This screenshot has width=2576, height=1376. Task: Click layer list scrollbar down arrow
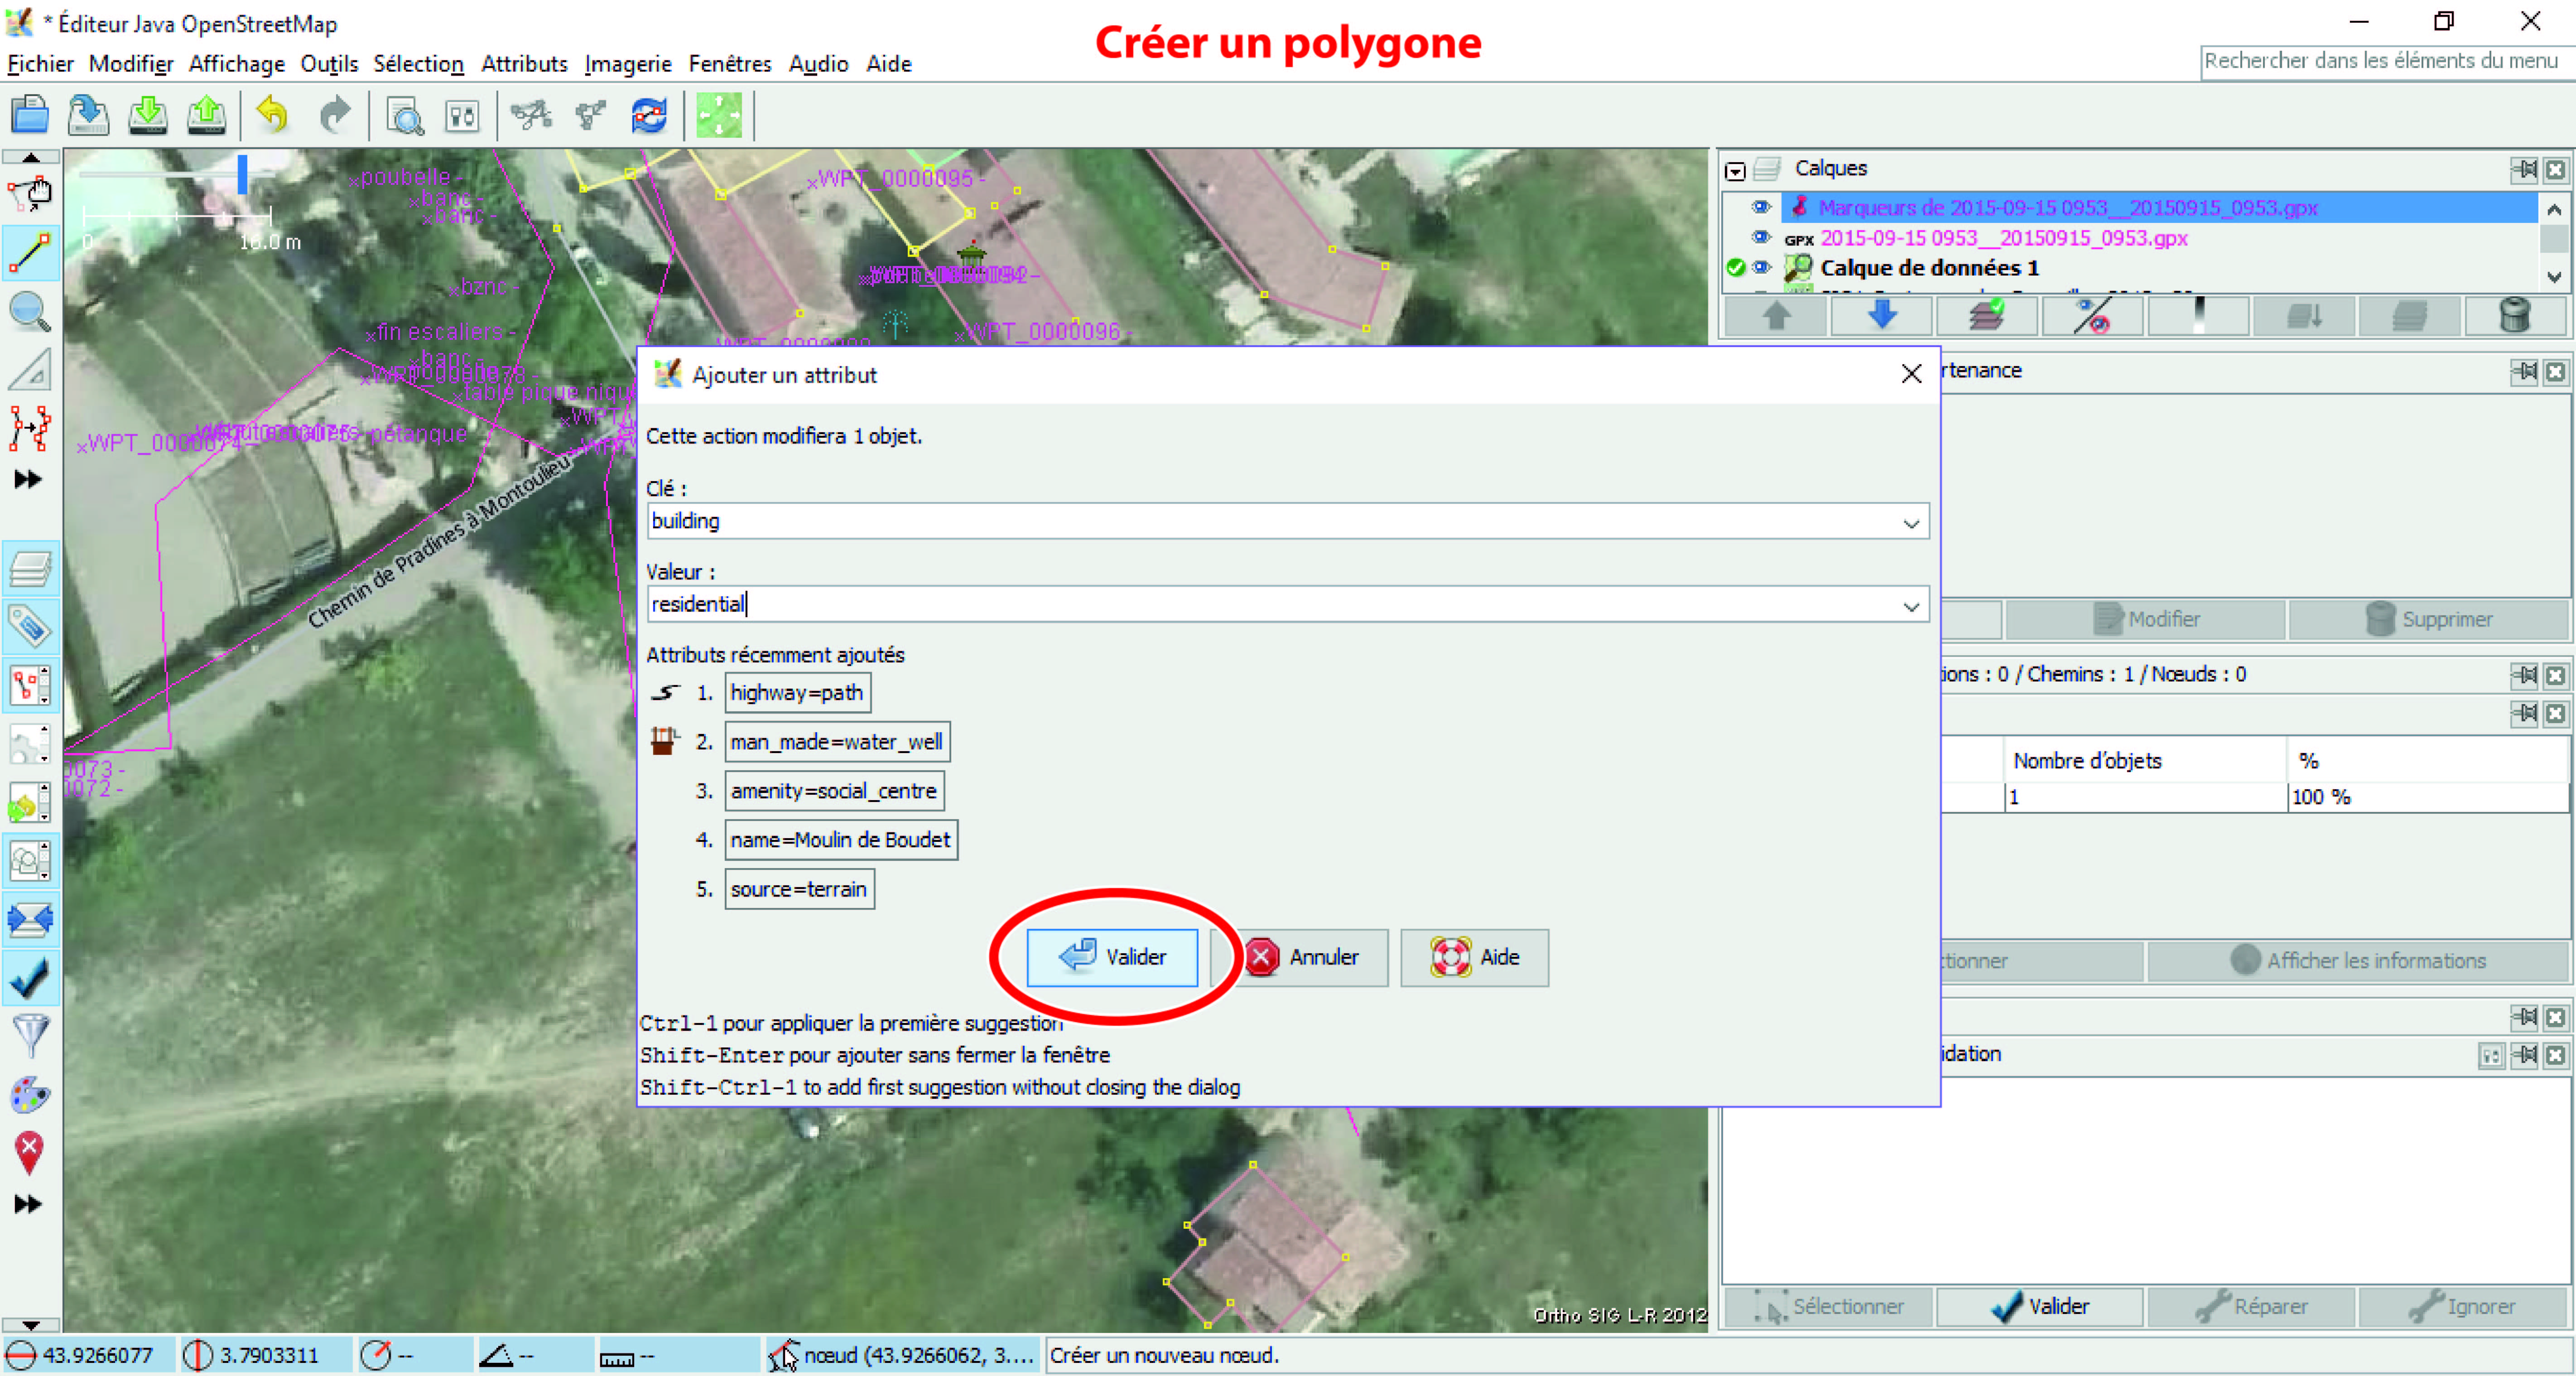coord(2554,277)
